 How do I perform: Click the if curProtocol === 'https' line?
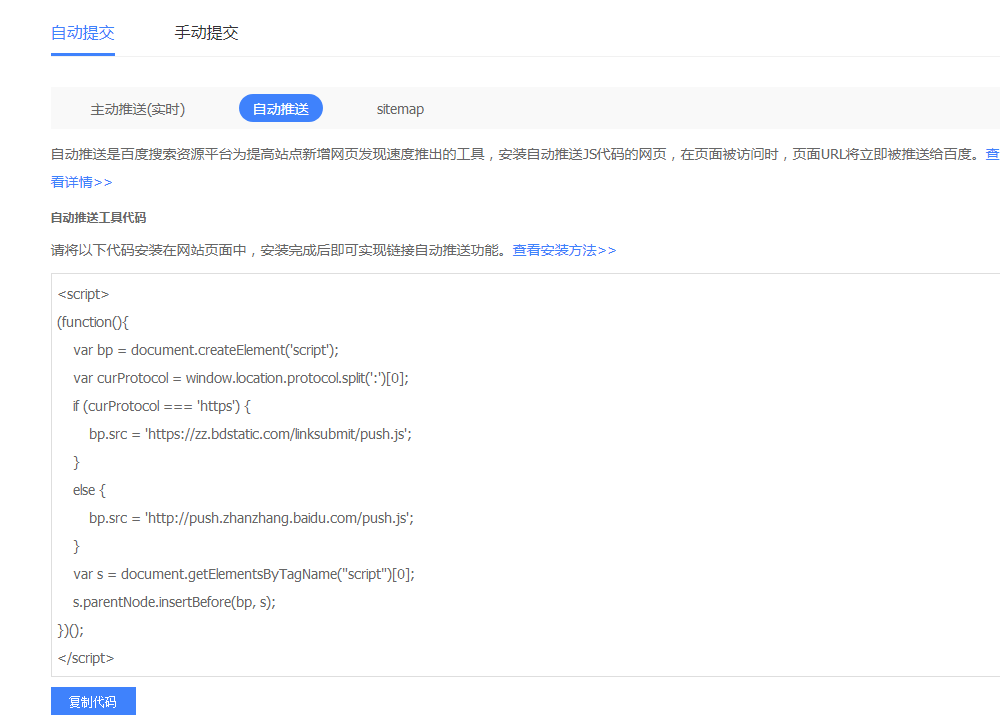click(x=161, y=406)
